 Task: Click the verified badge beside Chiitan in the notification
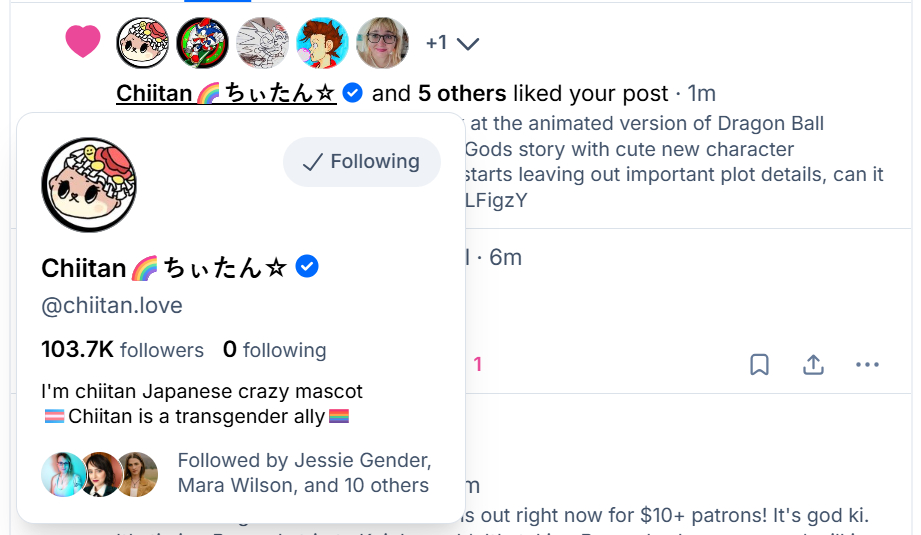[352, 93]
